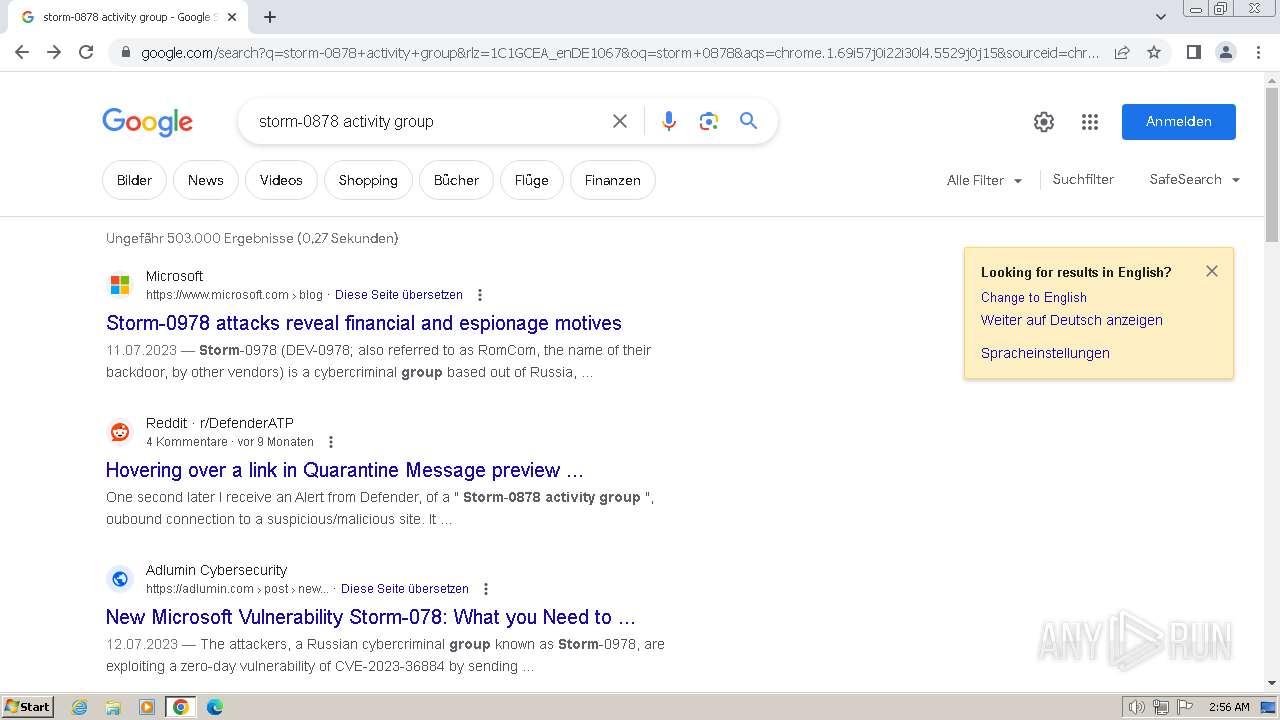
Task: Switch to Videos results tab
Action: coord(281,180)
